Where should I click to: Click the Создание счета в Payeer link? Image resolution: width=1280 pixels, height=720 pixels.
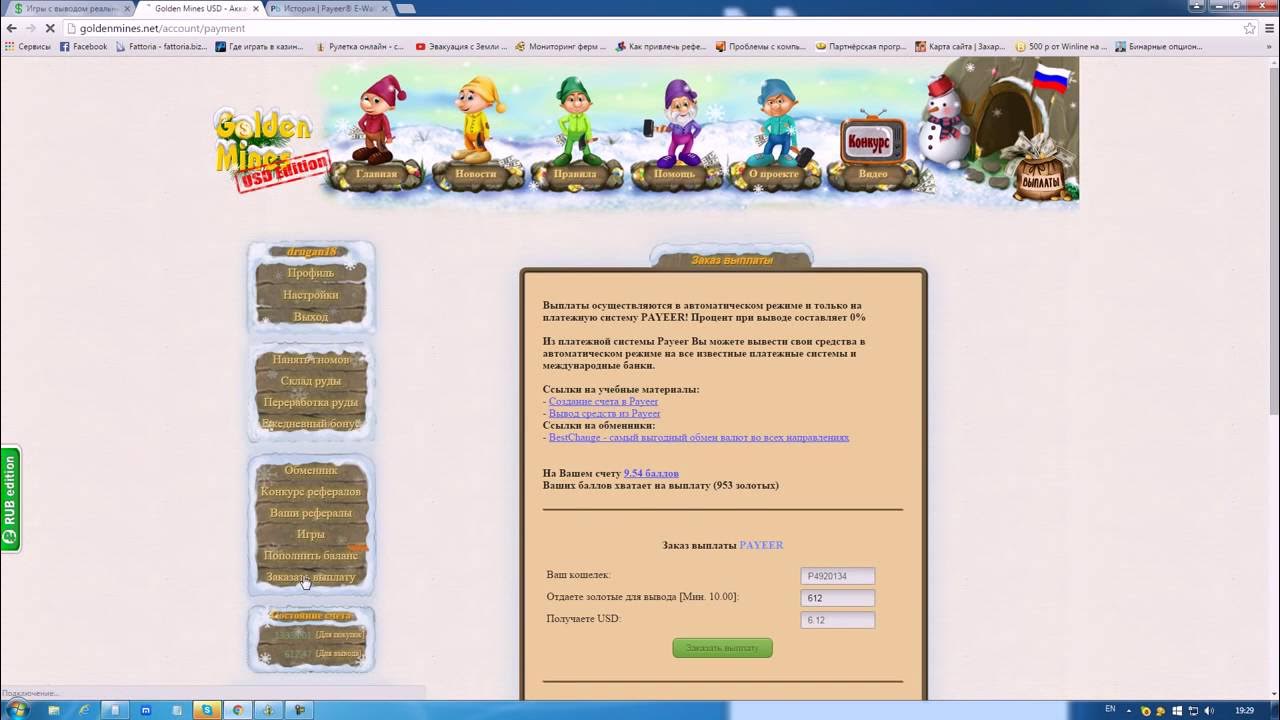tap(603, 401)
